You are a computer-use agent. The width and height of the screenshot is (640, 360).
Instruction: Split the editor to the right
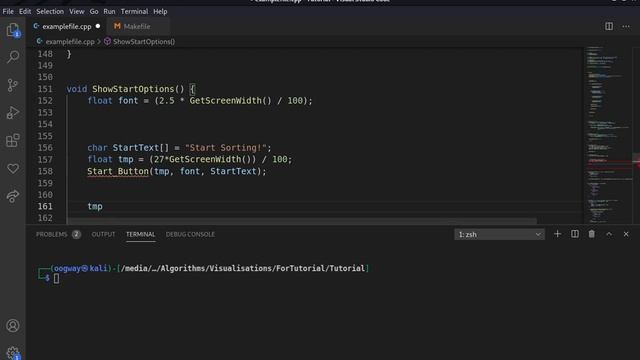click(x=609, y=27)
